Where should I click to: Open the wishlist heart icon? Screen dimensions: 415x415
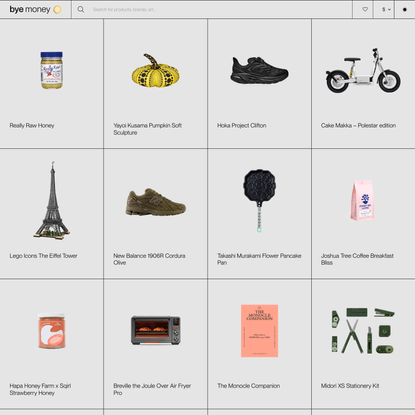point(365,9)
